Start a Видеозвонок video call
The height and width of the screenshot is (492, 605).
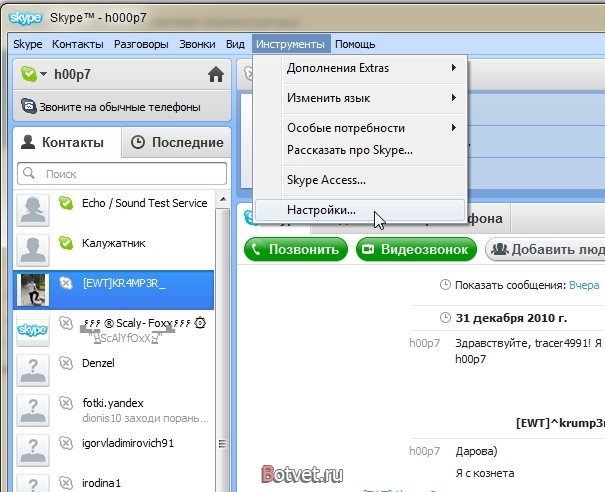pos(416,249)
